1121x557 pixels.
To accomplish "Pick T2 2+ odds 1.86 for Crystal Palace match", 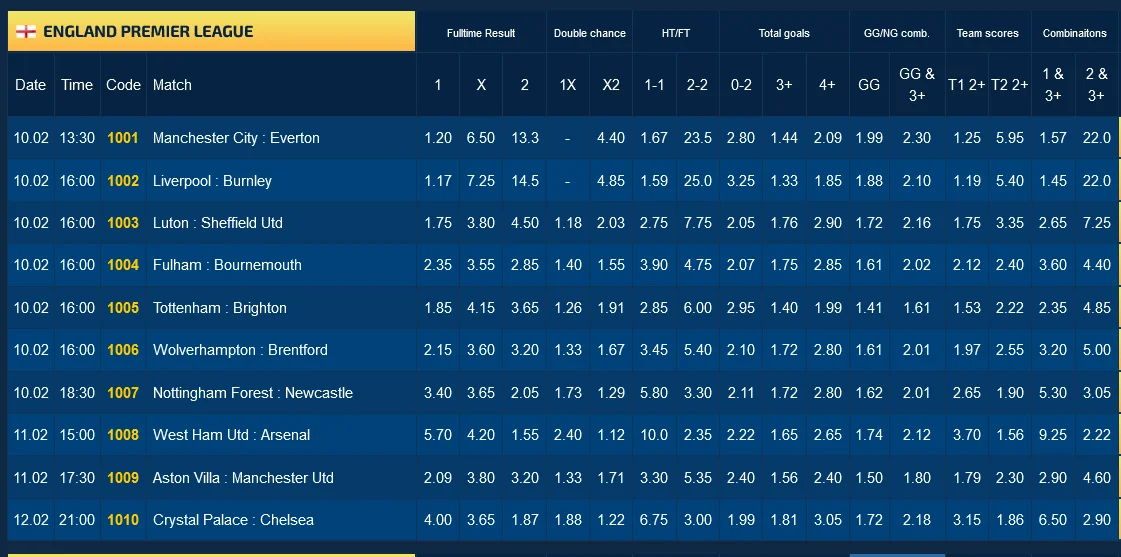I will [x=1009, y=520].
